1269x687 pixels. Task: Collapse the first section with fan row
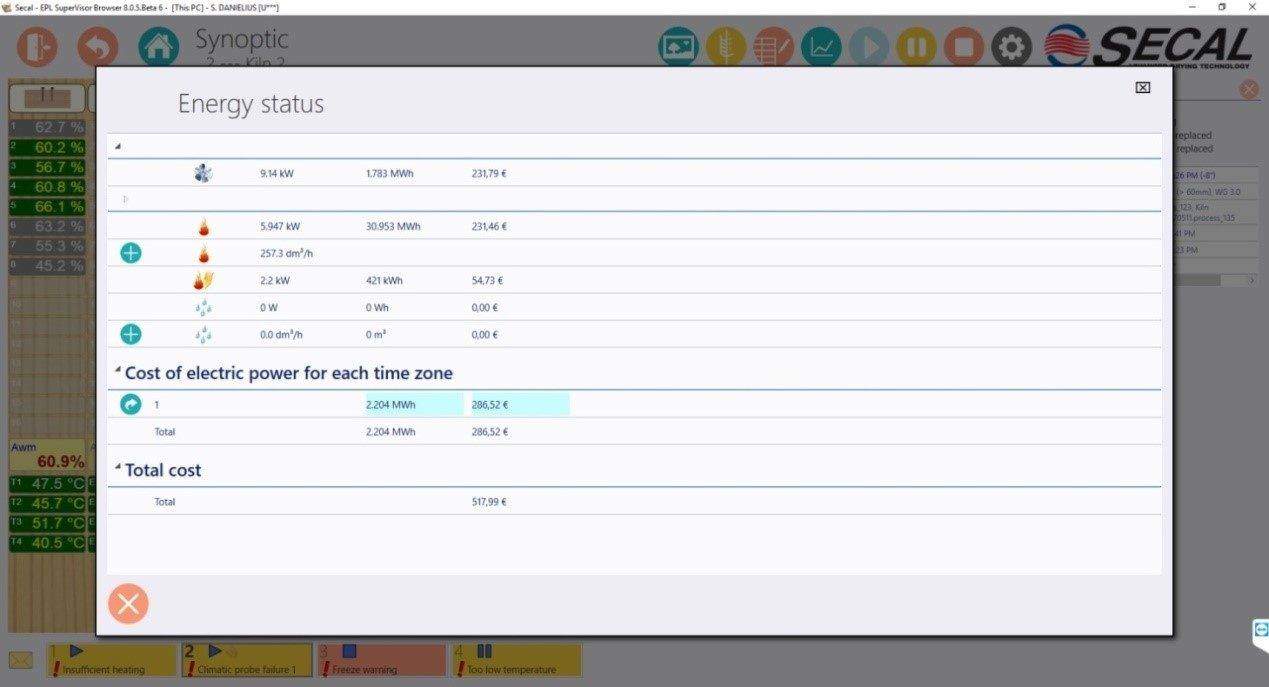[118, 146]
